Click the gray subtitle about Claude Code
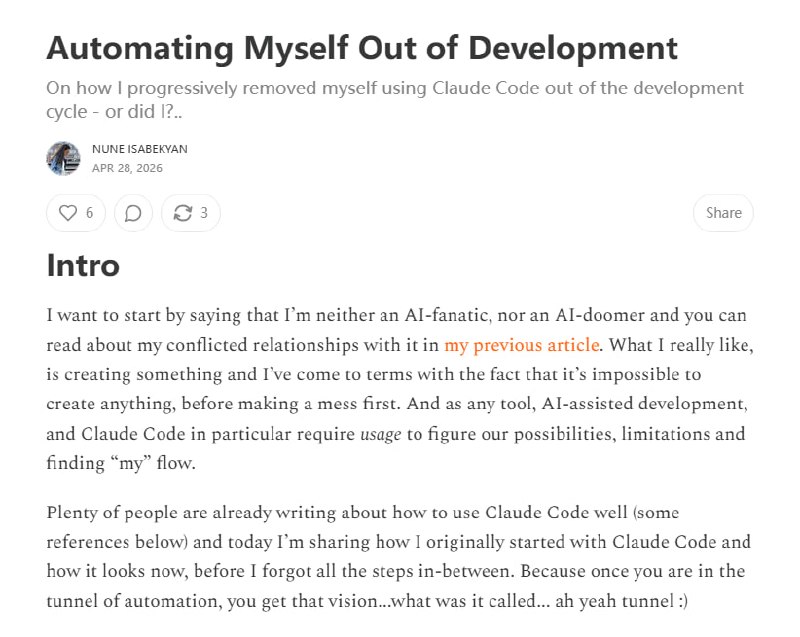Image resolution: width=800 pixels, height=637 pixels. pos(395,99)
